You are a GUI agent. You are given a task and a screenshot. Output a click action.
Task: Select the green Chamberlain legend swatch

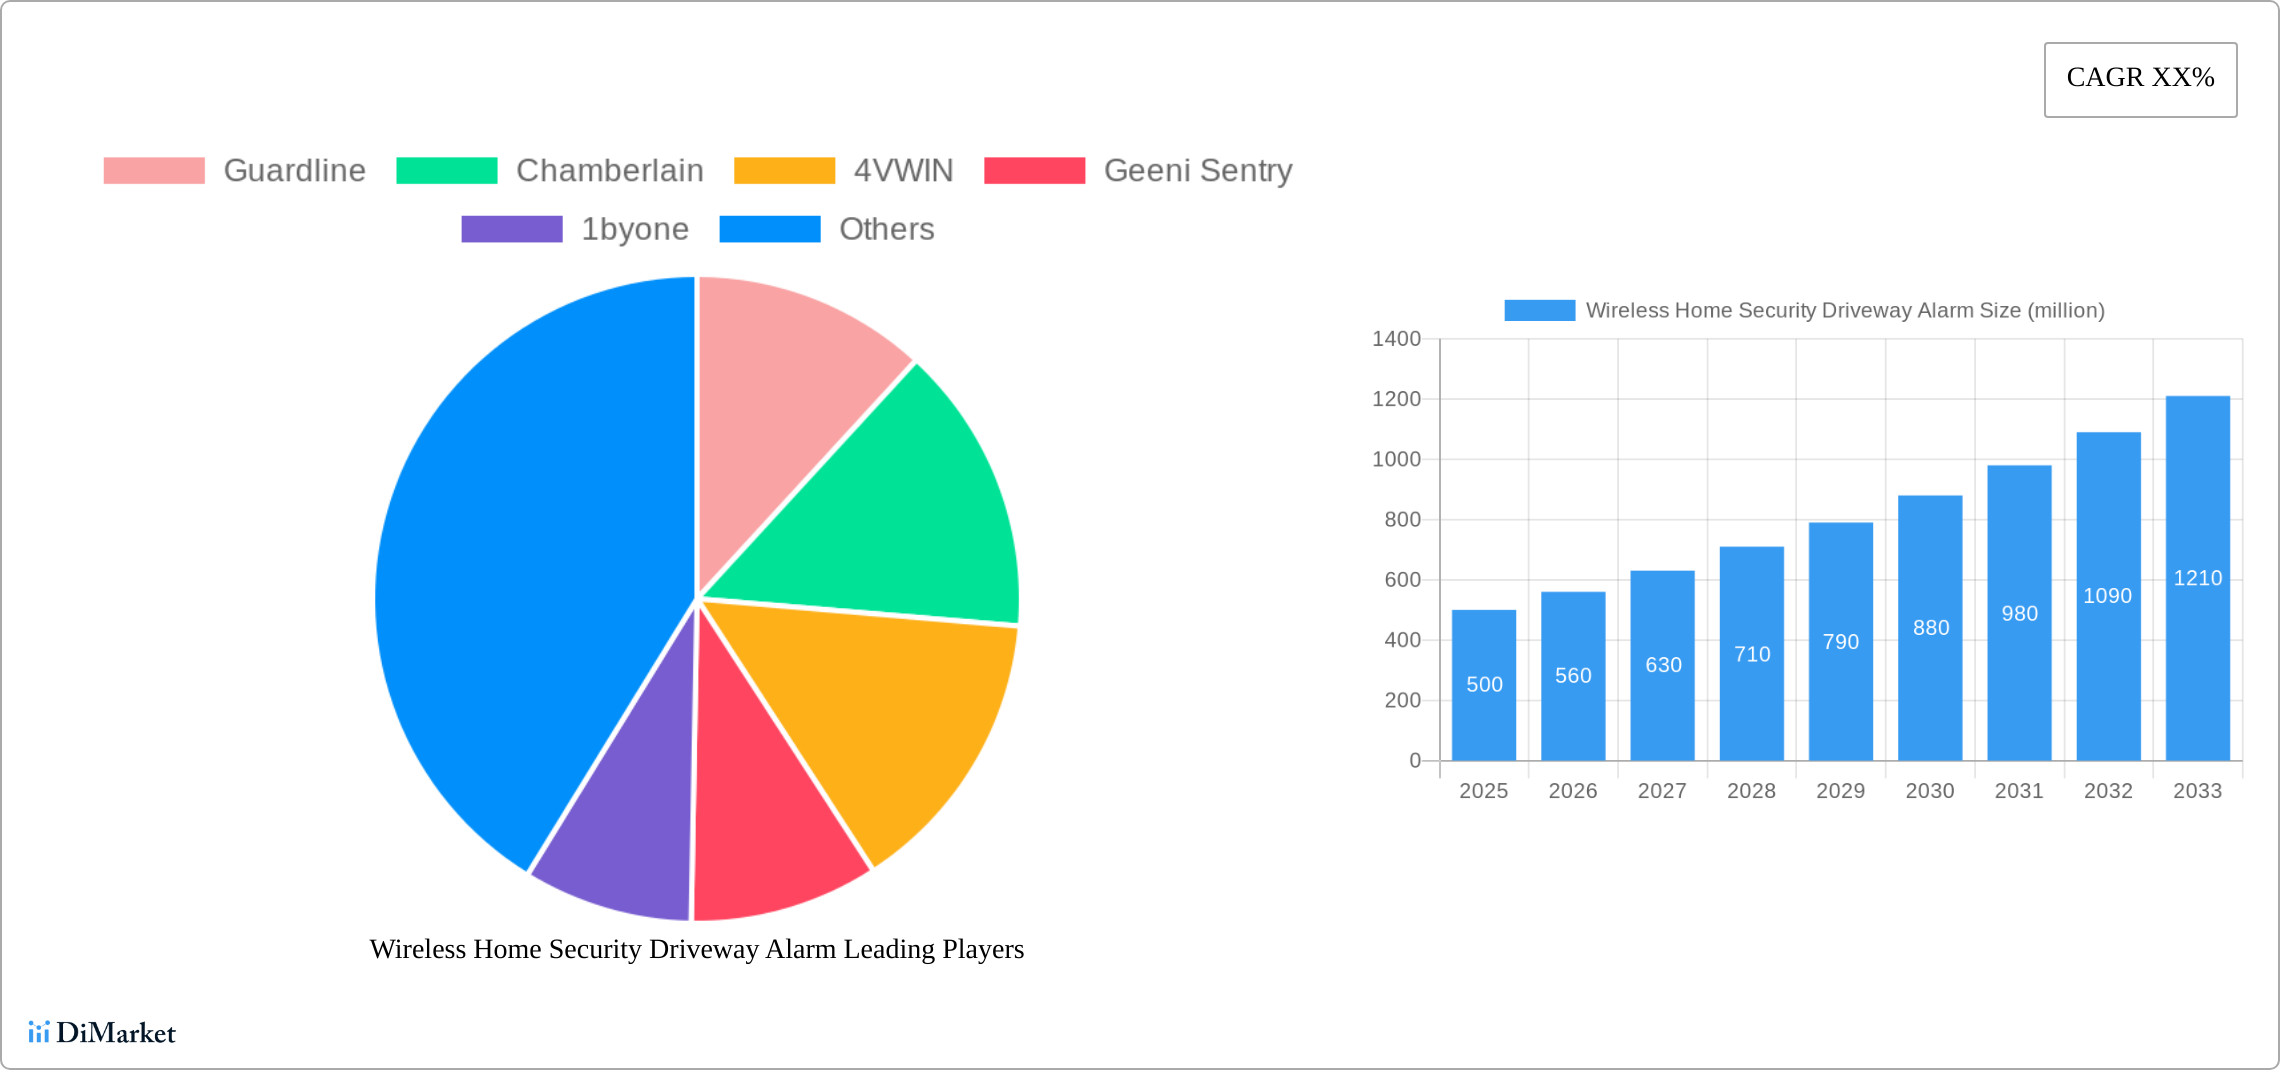click(446, 171)
